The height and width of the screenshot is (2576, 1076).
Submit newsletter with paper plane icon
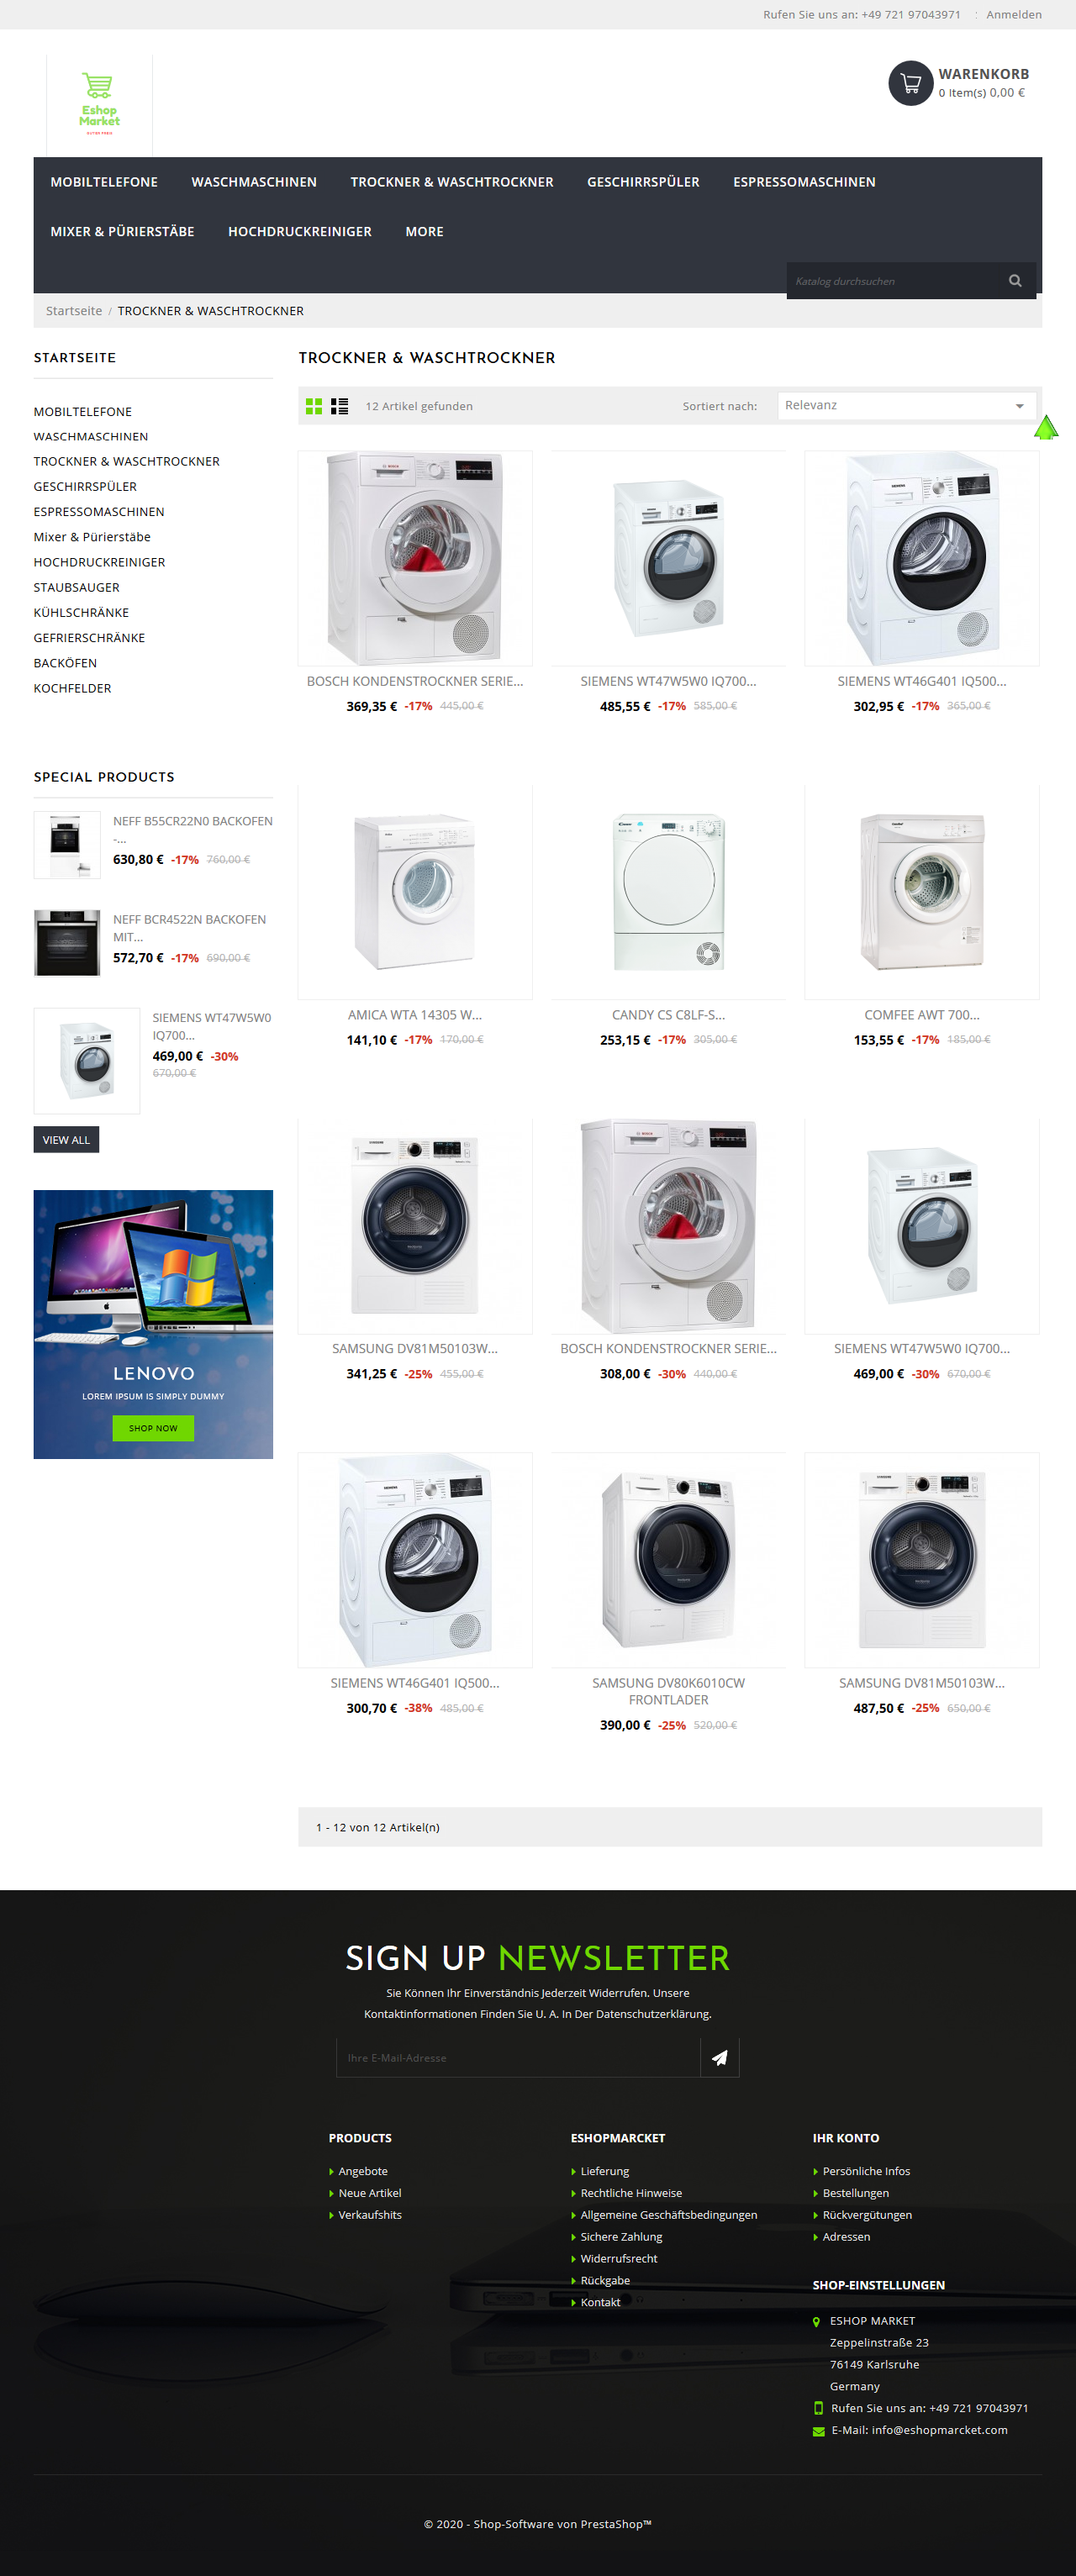[x=720, y=2058]
